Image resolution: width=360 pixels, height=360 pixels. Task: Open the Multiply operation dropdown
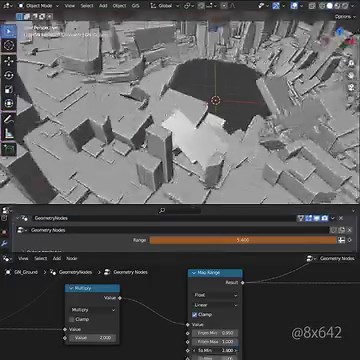coord(93,310)
